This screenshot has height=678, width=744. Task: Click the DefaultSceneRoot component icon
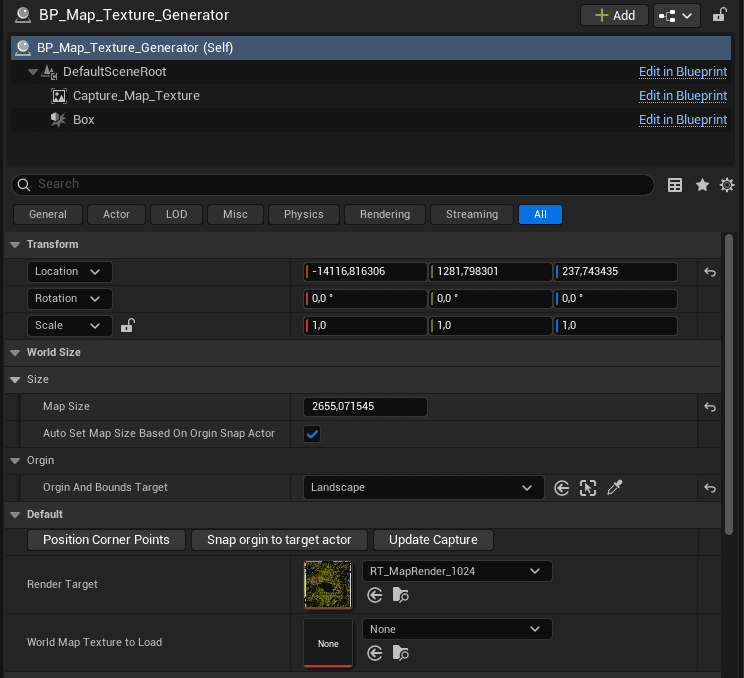click(49, 72)
